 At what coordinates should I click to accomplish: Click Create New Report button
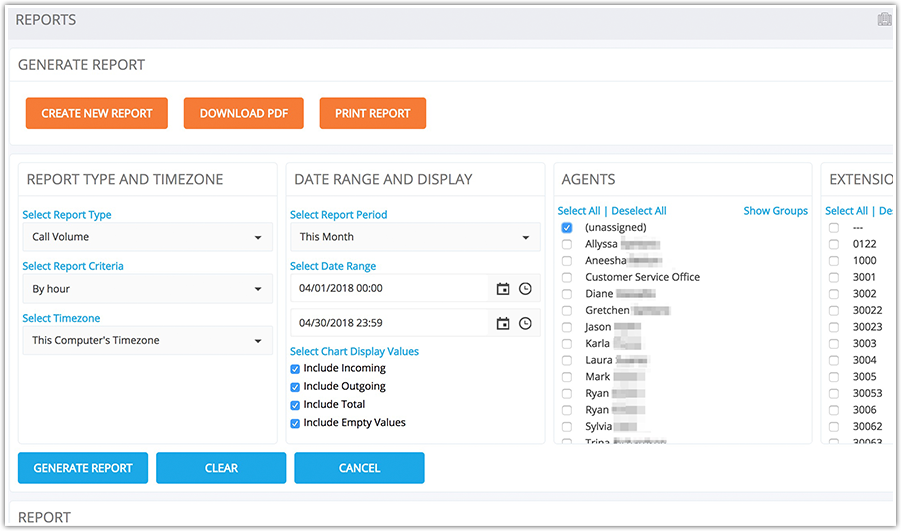tap(97, 113)
